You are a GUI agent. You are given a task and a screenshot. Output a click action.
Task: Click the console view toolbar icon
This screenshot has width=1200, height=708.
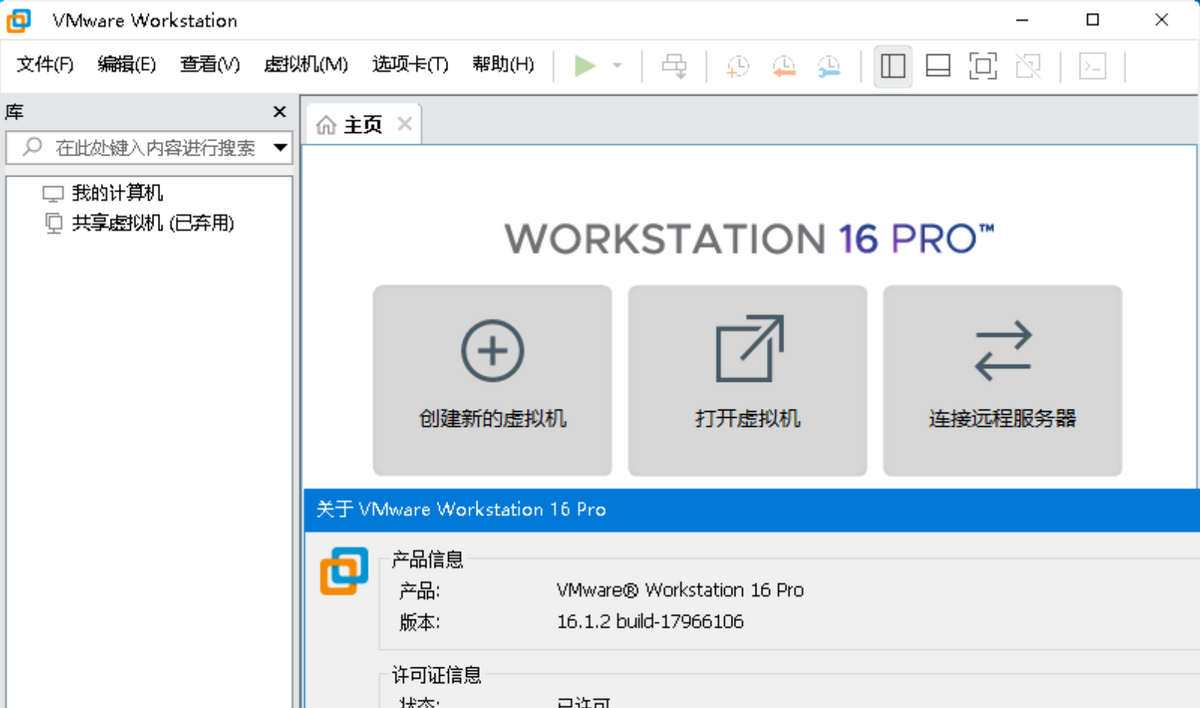point(1093,66)
